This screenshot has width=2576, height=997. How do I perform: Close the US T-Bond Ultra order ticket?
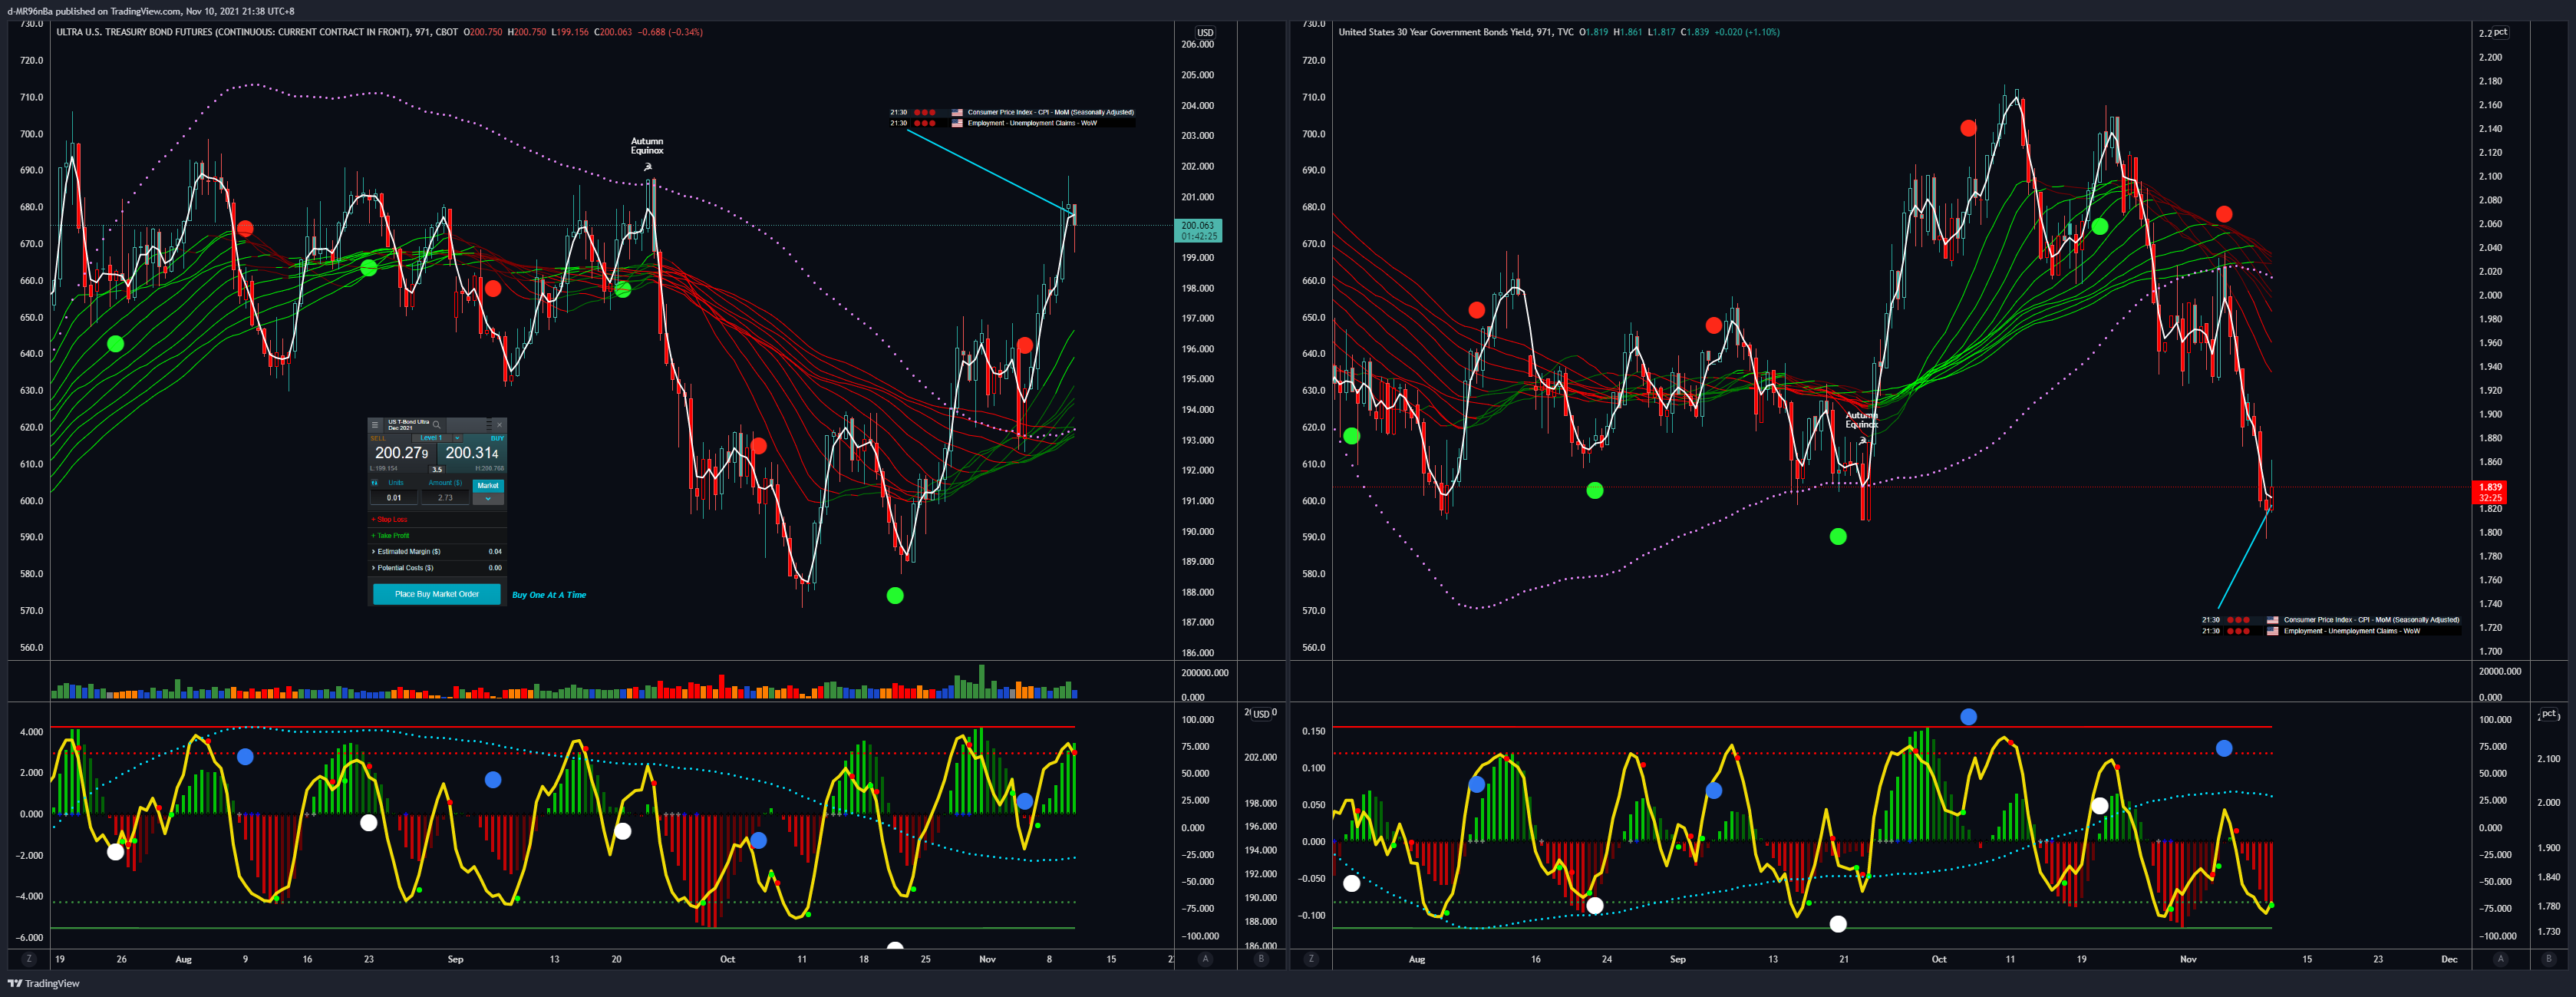coord(500,425)
